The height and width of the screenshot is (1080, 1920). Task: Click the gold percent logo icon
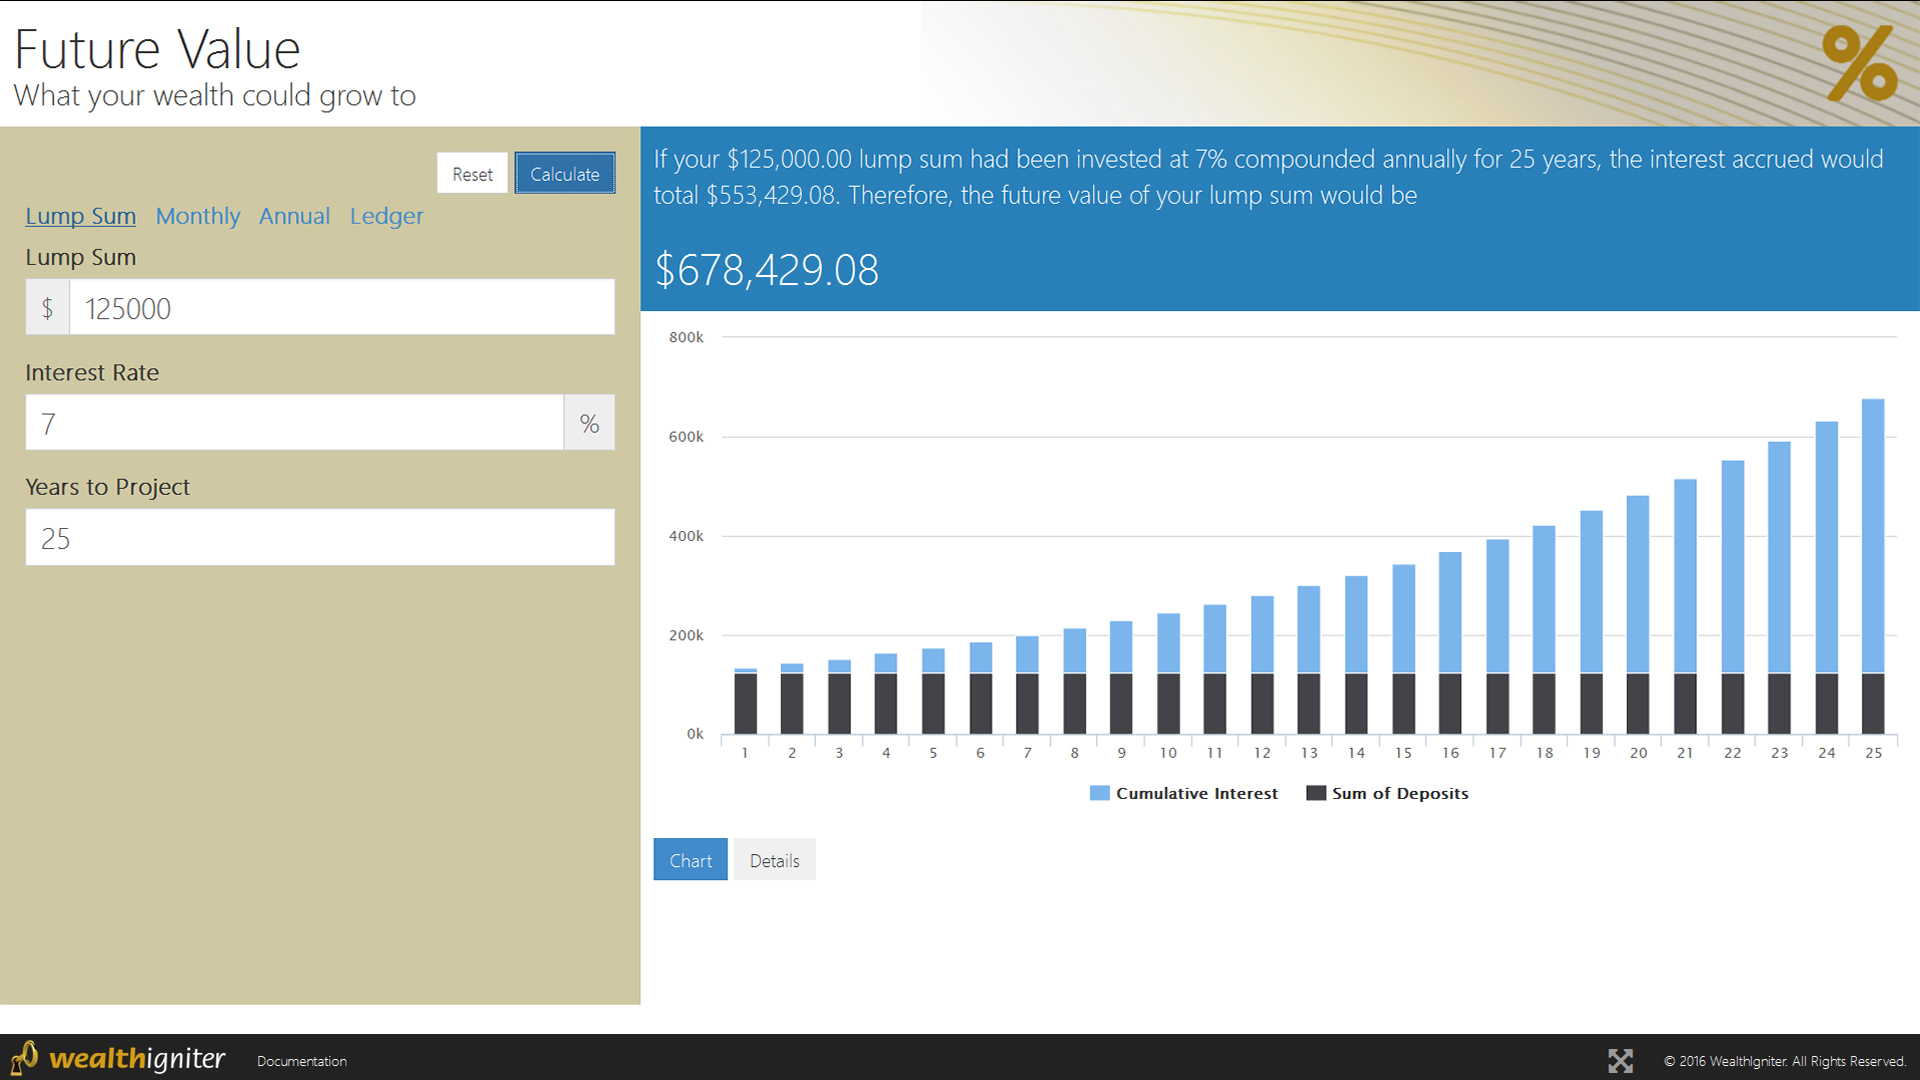[x=1859, y=63]
